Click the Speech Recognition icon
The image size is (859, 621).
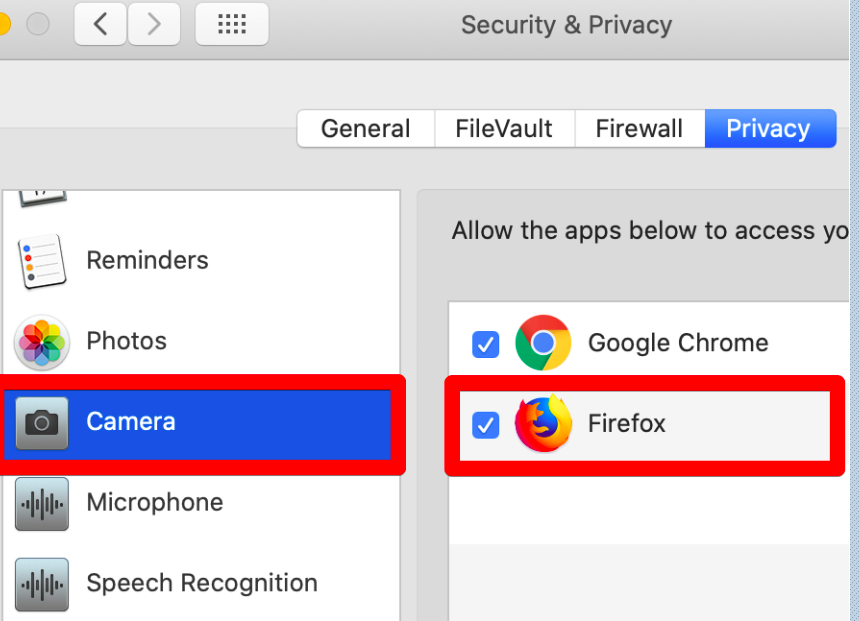(42, 584)
